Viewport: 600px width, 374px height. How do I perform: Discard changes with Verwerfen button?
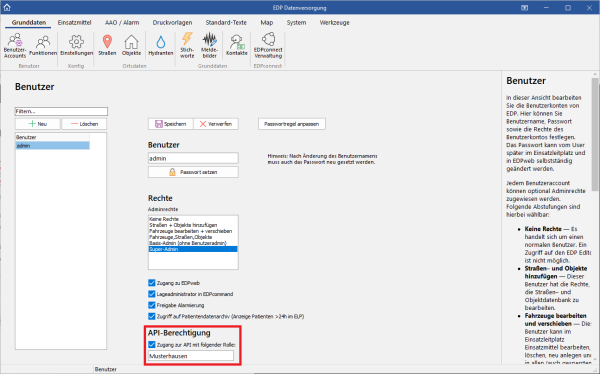coord(216,124)
